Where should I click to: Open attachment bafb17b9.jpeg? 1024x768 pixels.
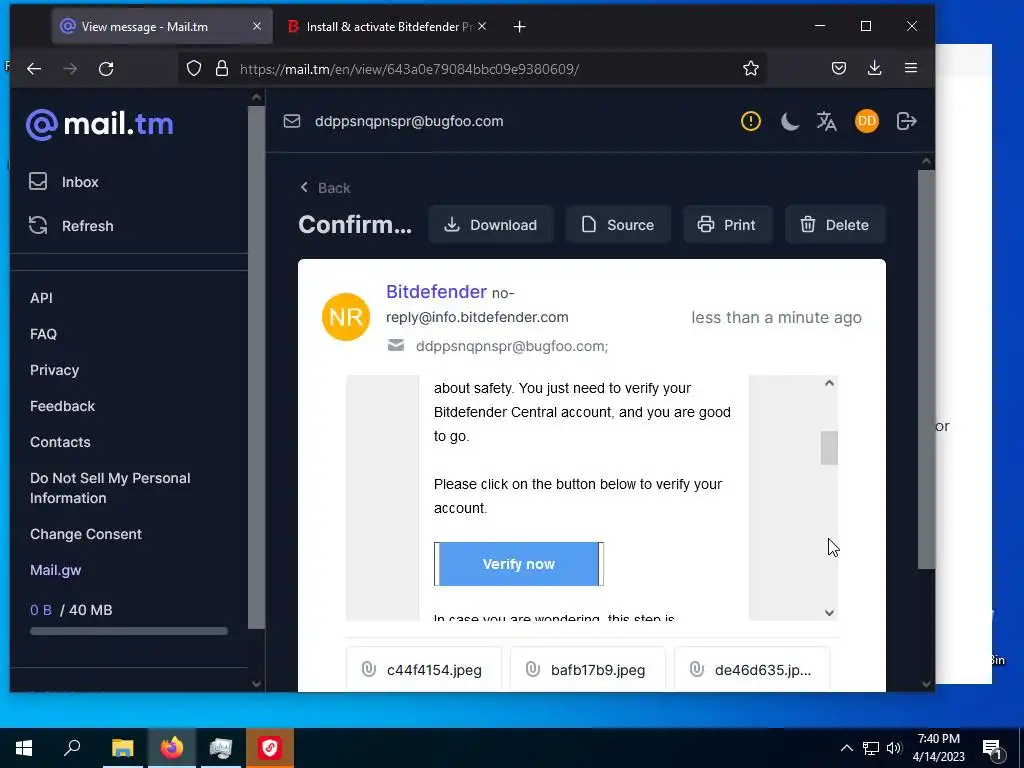[x=588, y=669]
